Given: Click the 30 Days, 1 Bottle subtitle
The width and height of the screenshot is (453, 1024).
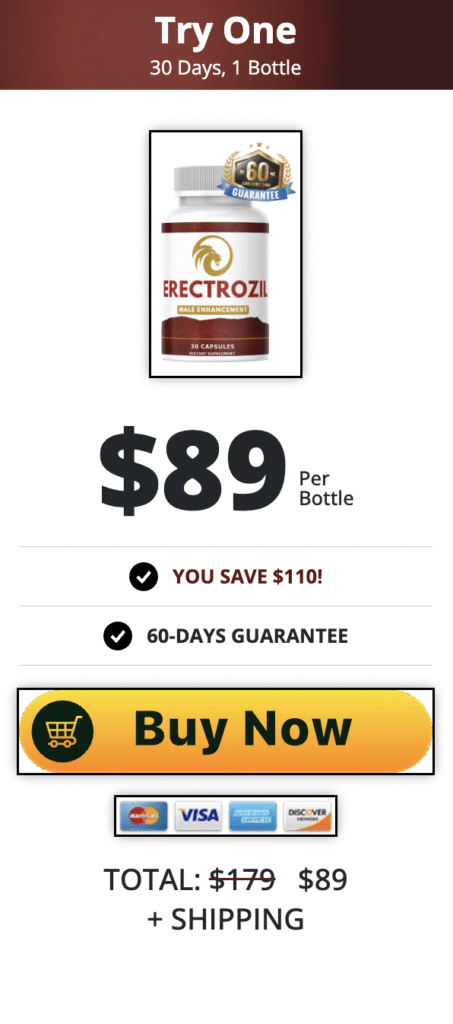Looking at the screenshot, I should tap(226, 67).
